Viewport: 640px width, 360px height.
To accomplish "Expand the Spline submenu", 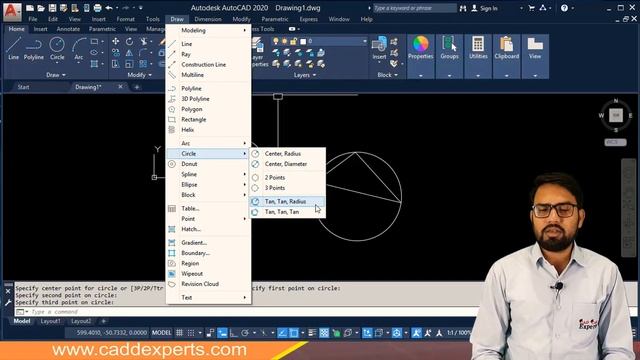I will pyautogui.click(x=208, y=174).
